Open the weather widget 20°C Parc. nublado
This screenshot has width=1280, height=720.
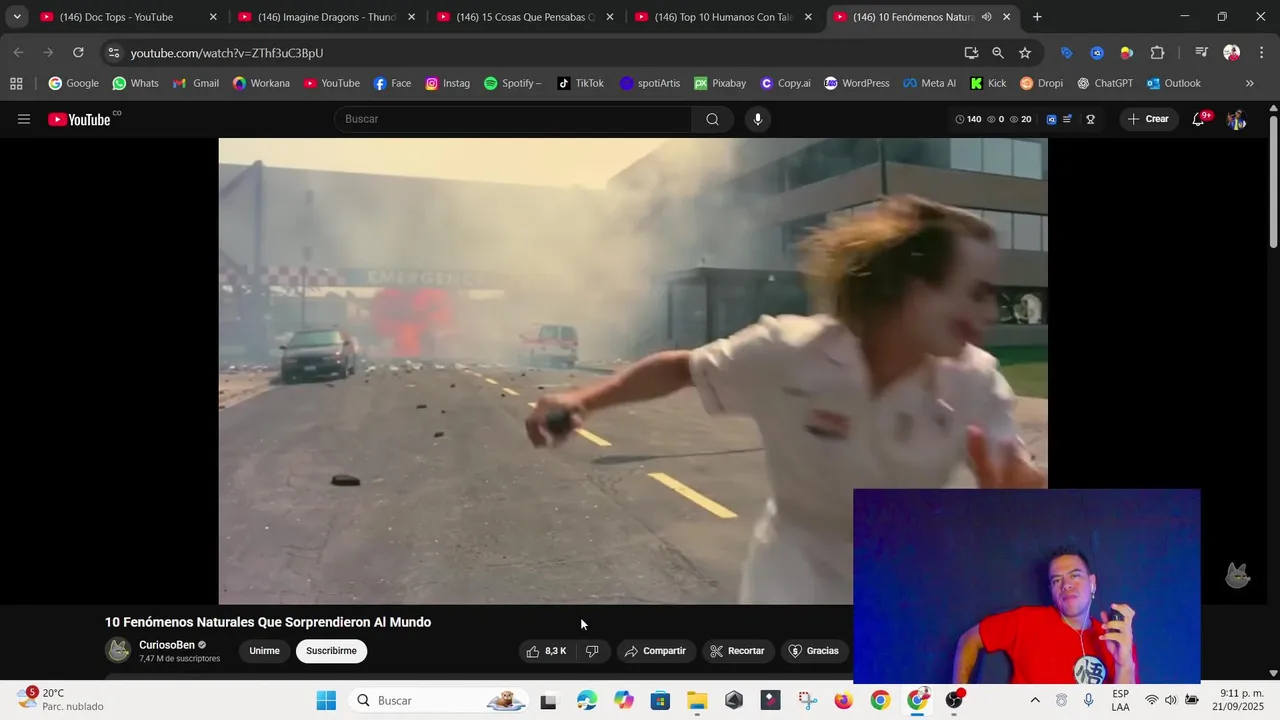(62, 700)
